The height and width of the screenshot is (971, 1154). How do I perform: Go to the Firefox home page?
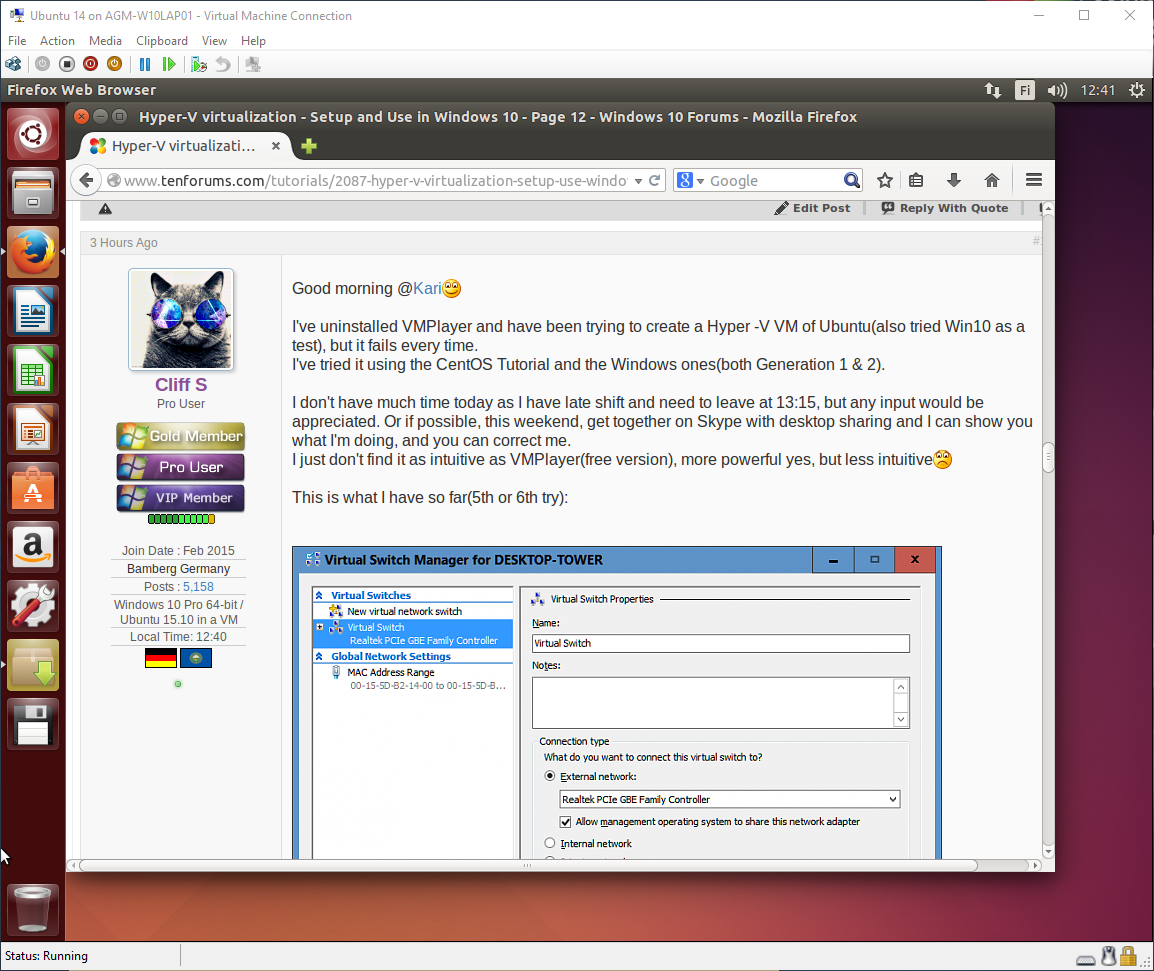pyautogui.click(x=992, y=180)
